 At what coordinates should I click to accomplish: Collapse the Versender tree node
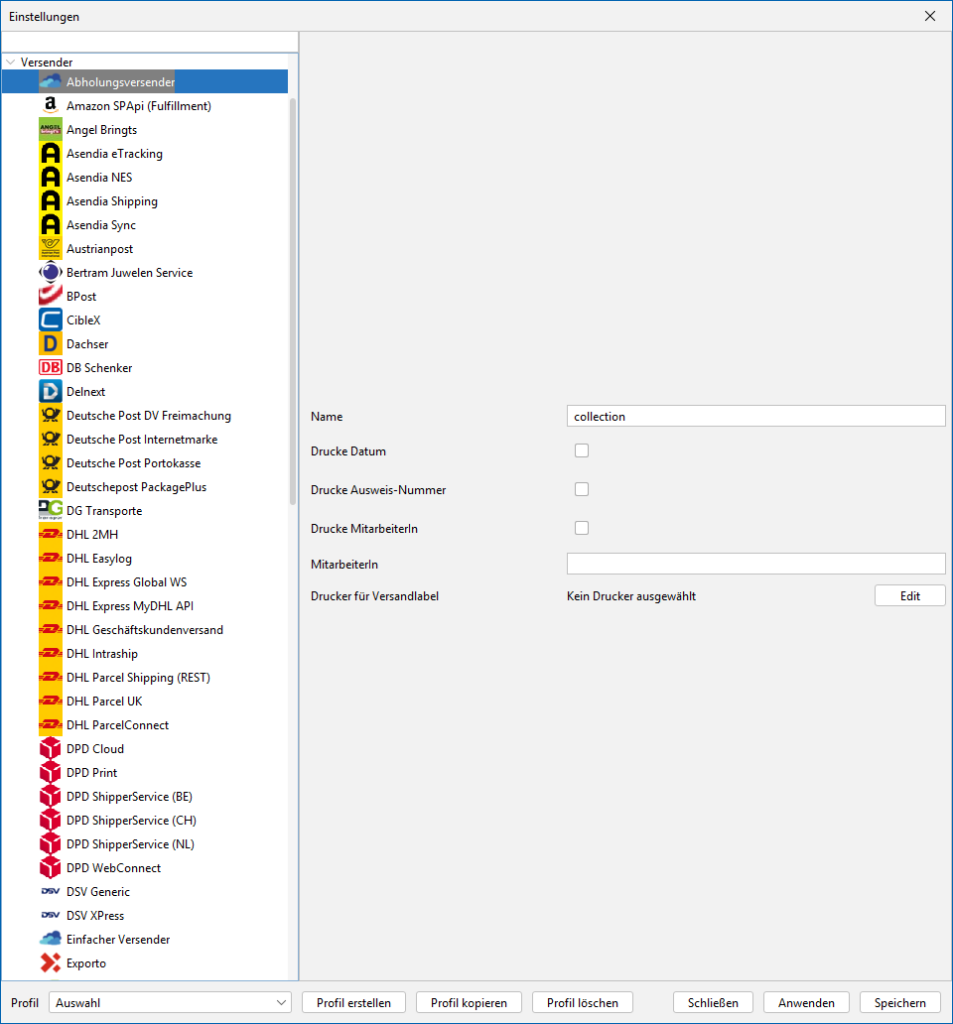10,62
